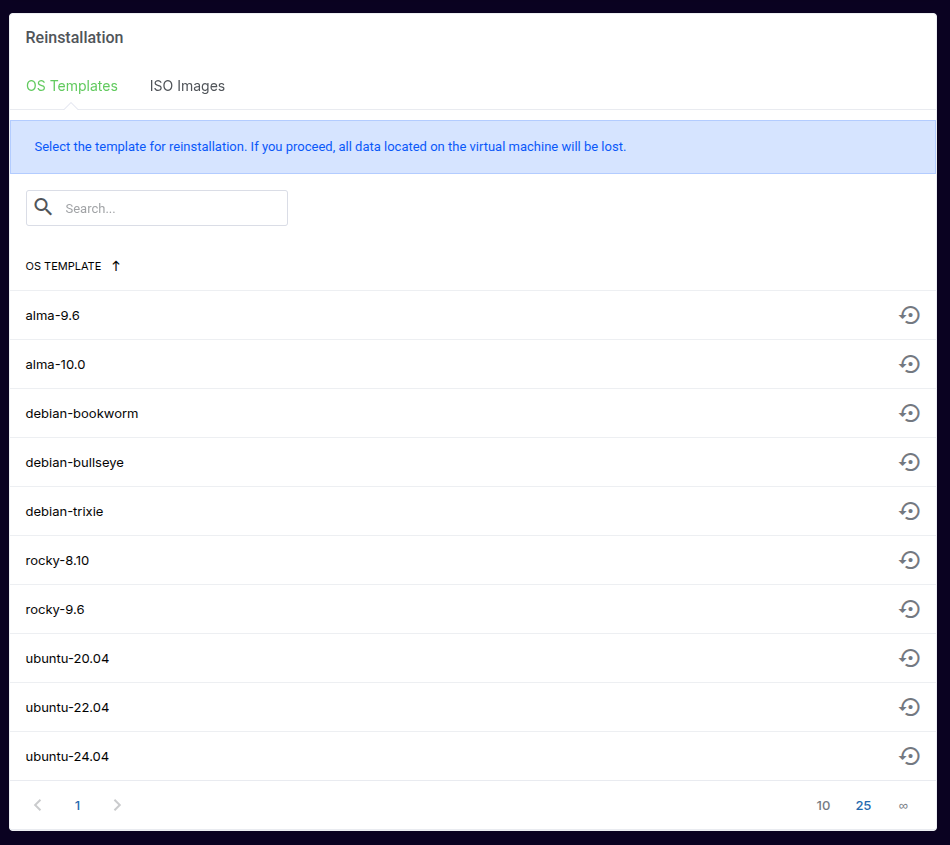Viewport: 950px width, 845px height.
Task: Reinstall ubuntu-22.04 using its row icon
Action: pos(909,707)
